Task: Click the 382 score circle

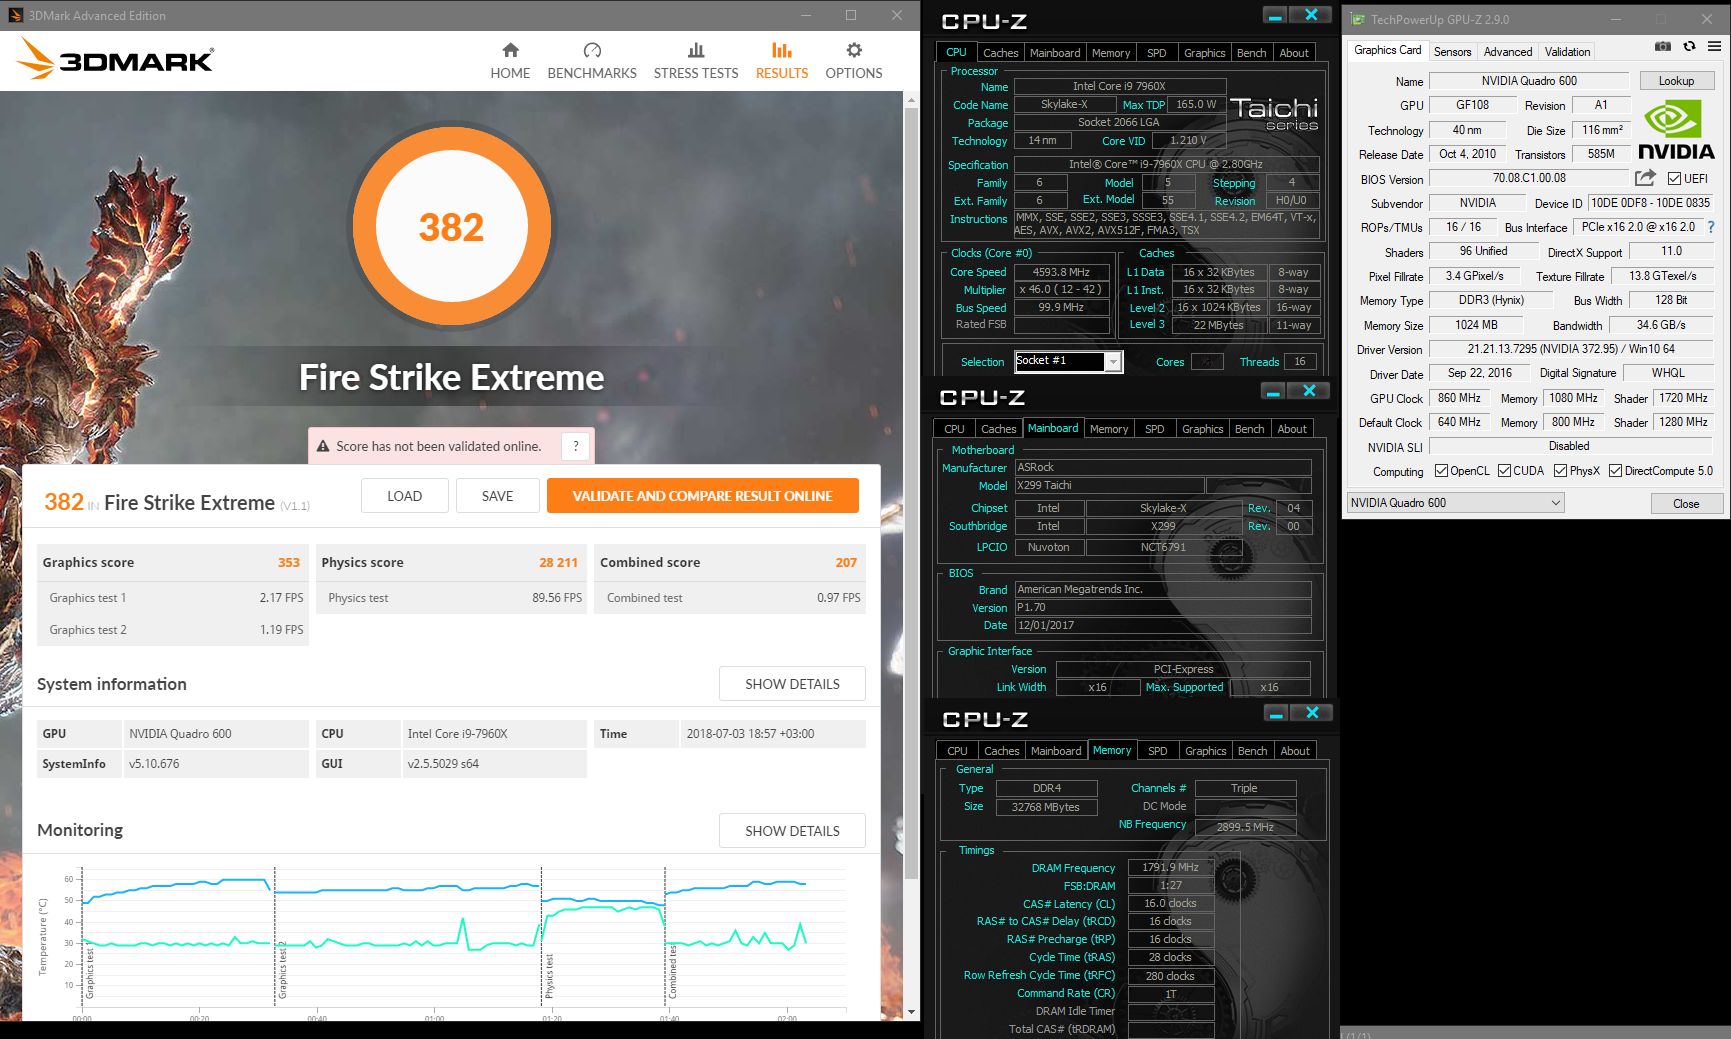Action: coord(452,227)
